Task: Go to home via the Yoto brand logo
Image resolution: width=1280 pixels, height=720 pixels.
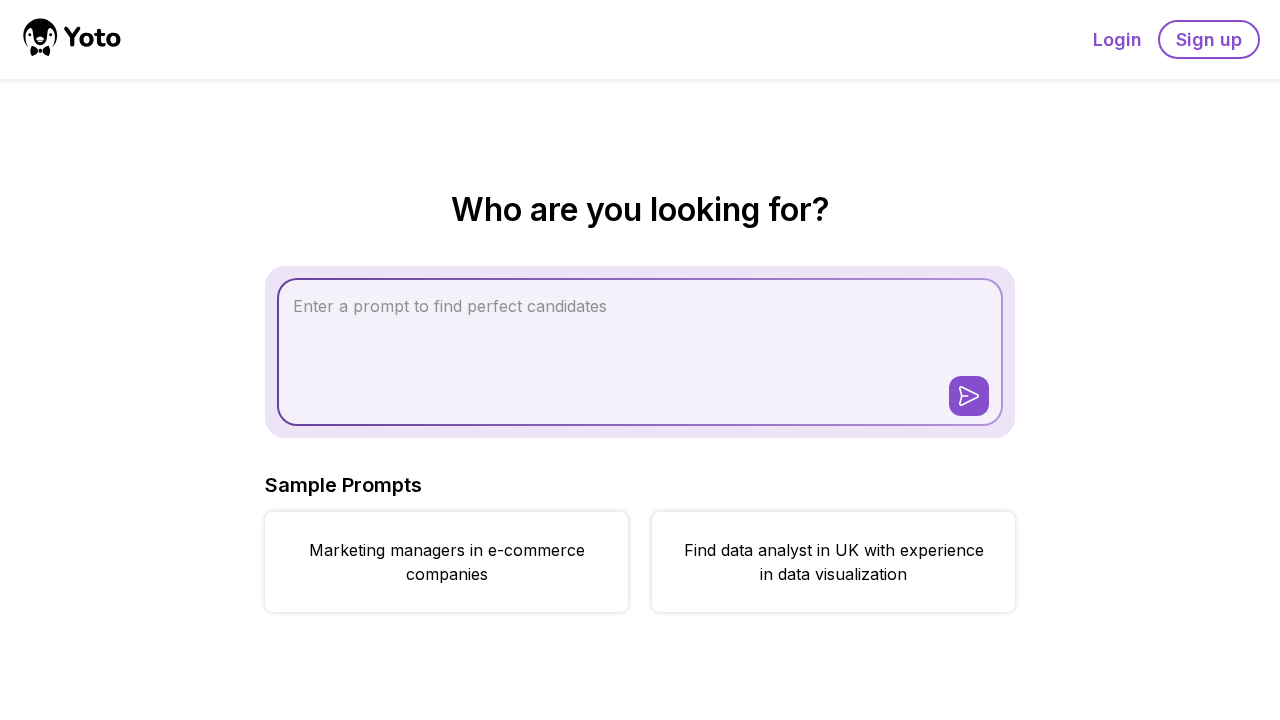Action: tap(71, 38)
